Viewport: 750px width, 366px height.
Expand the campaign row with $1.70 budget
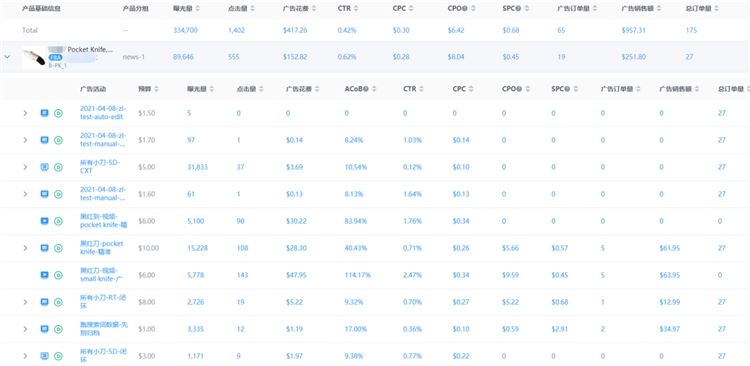coord(25,140)
